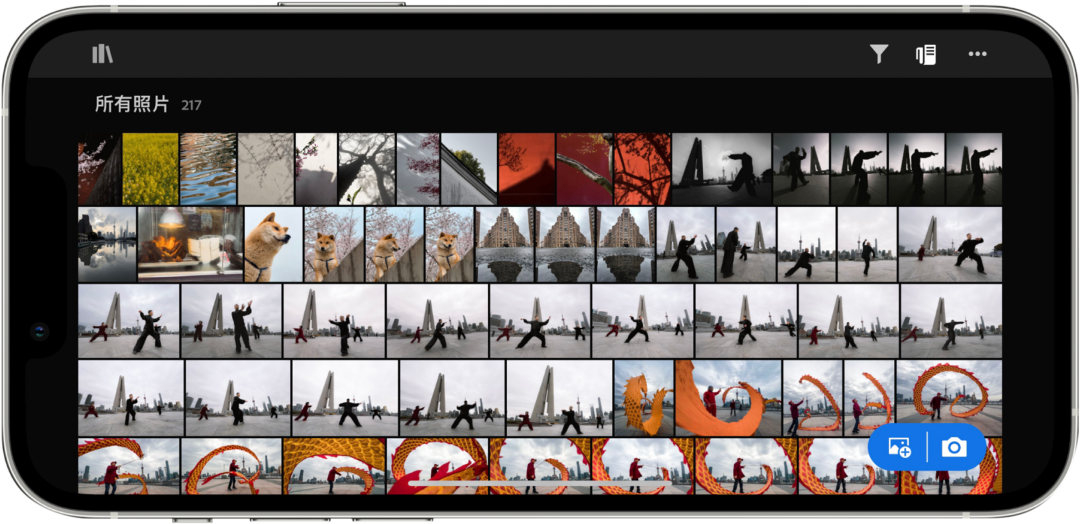1080x524 pixels.
Task: Tap the 所有照片 album title
Action: [132, 105]
